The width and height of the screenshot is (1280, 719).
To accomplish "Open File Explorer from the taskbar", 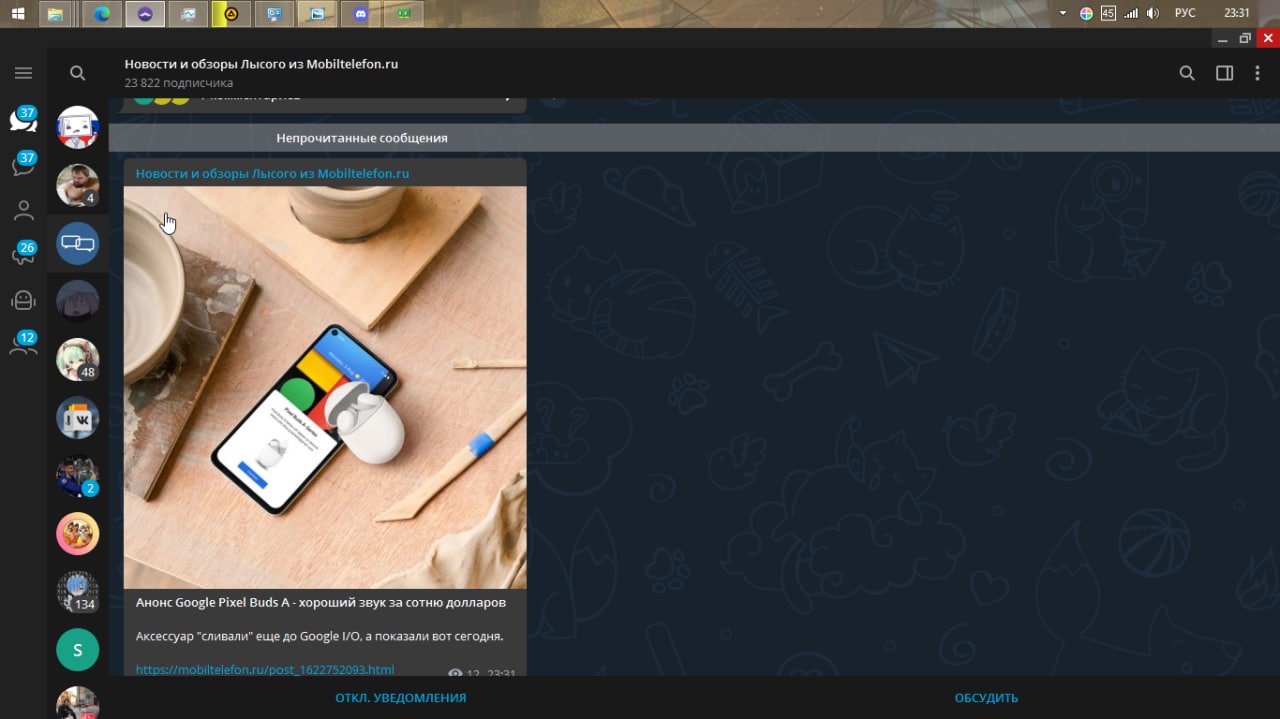I will [57, 14].
